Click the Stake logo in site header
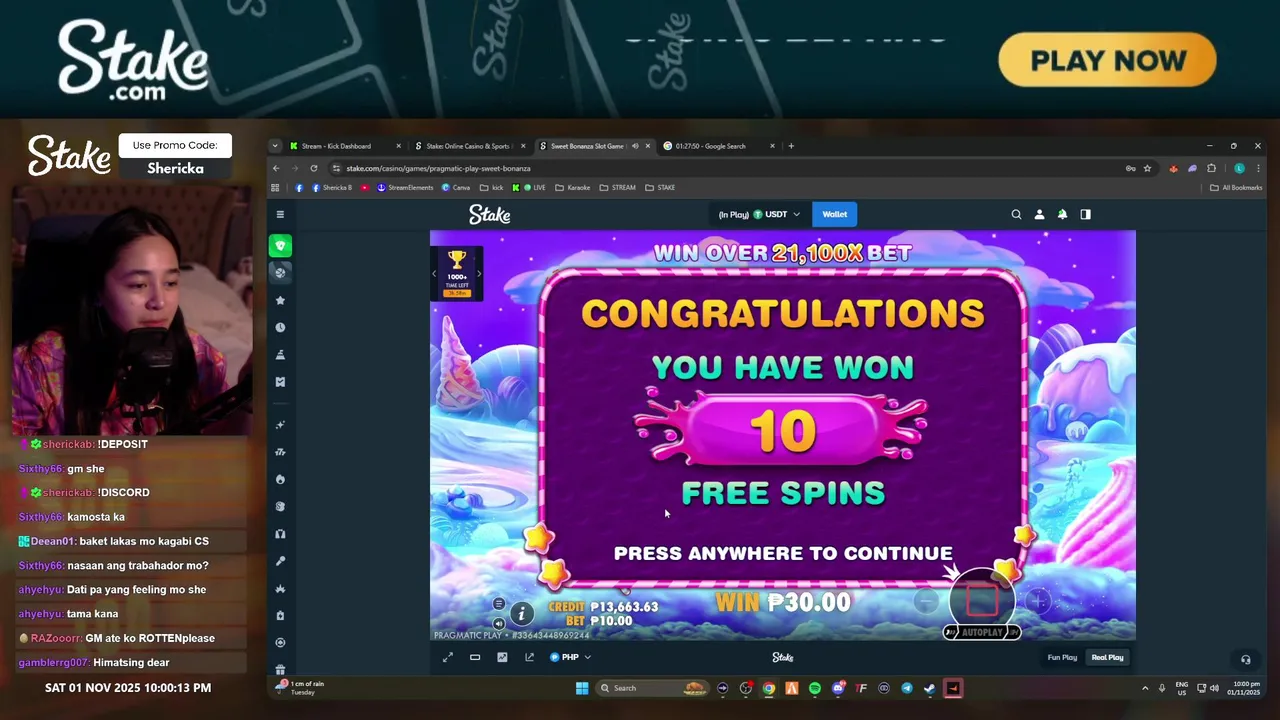The width and height of the screenshot is (1280, 720). click(490, 214)
